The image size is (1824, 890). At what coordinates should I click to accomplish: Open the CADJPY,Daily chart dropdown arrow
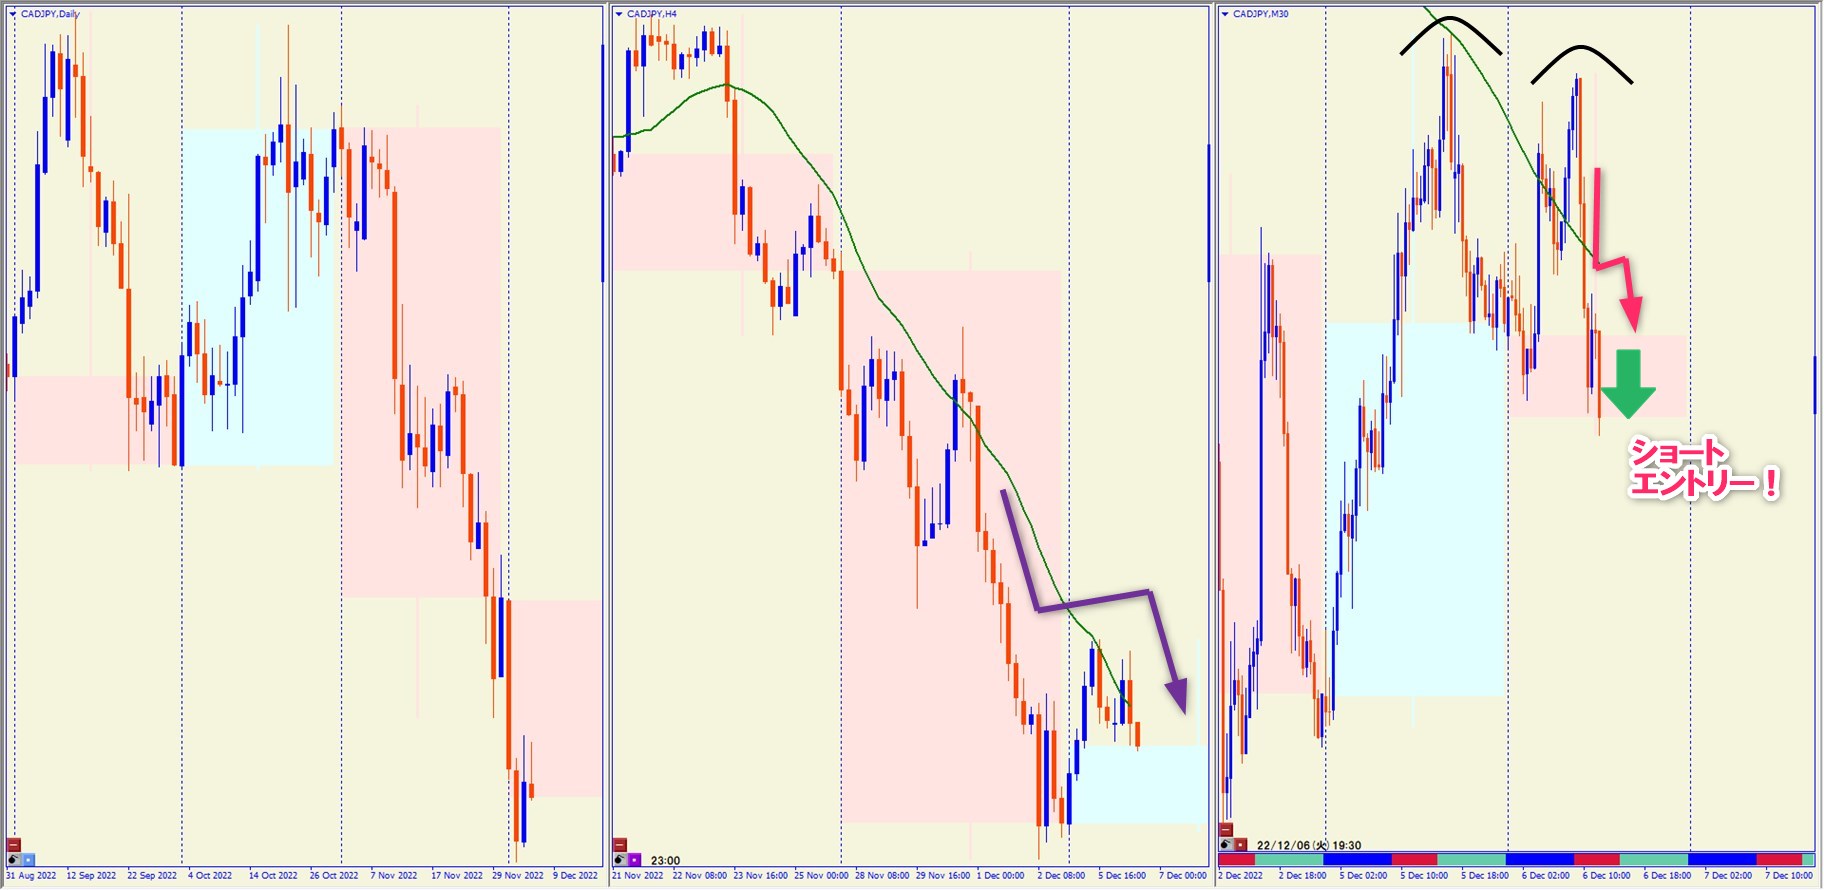(13, 14)
